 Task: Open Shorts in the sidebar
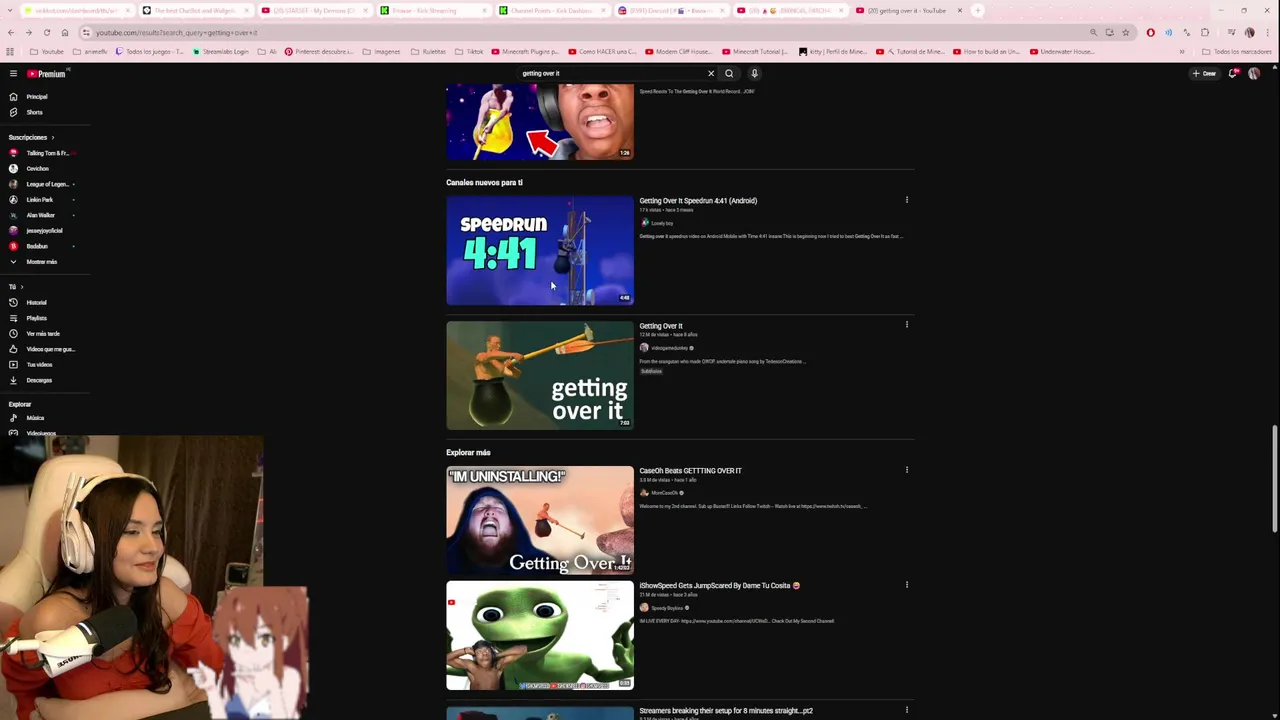34,112
